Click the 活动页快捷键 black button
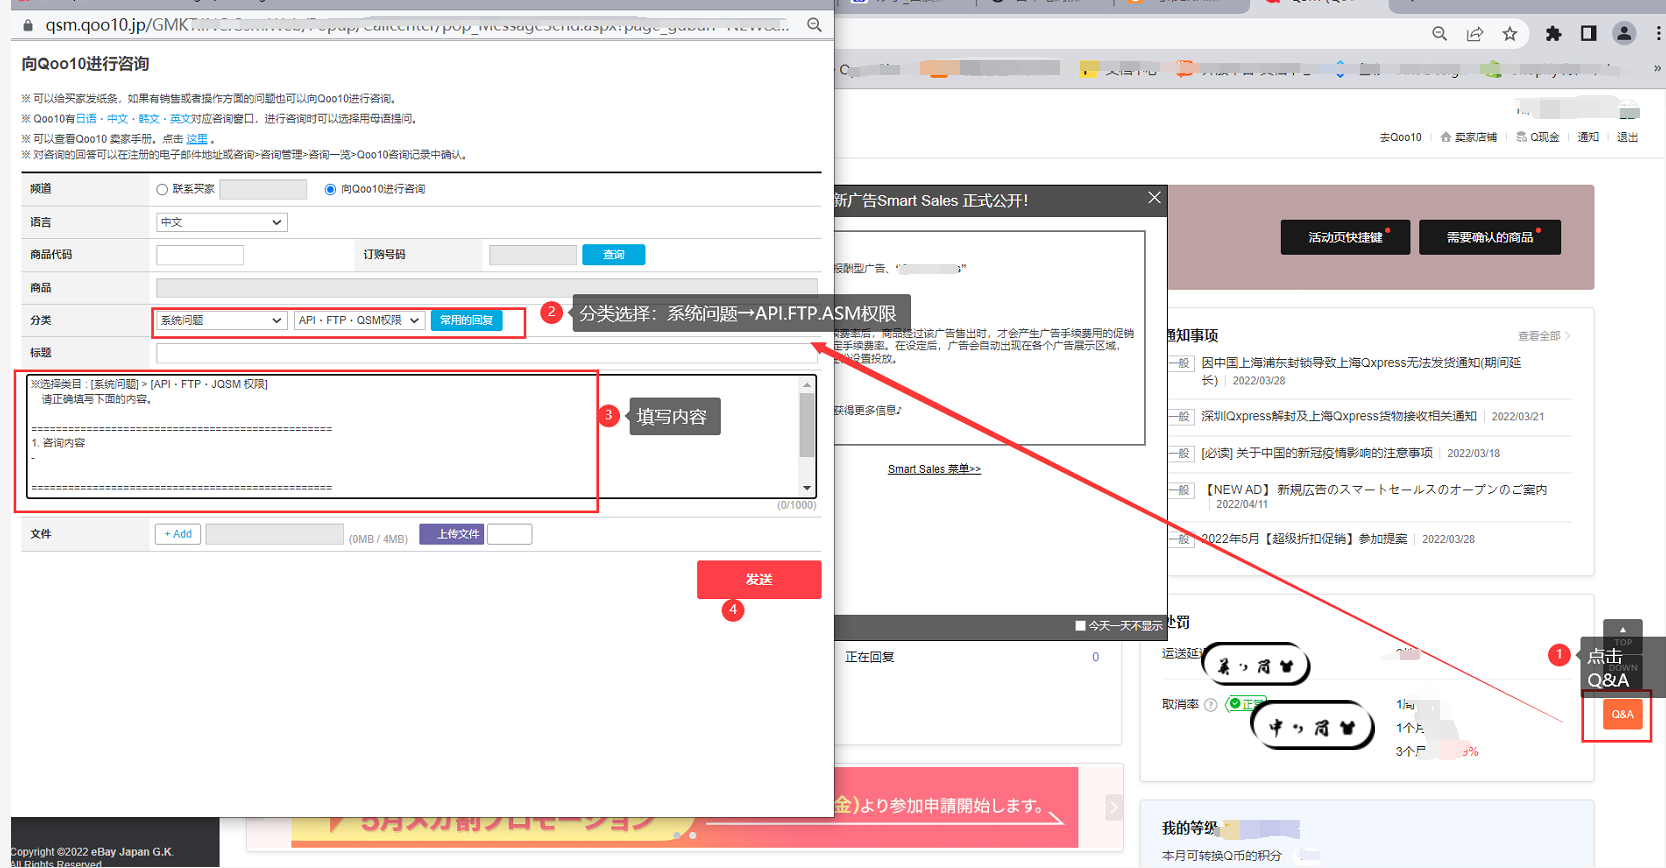 (1345, 237)
